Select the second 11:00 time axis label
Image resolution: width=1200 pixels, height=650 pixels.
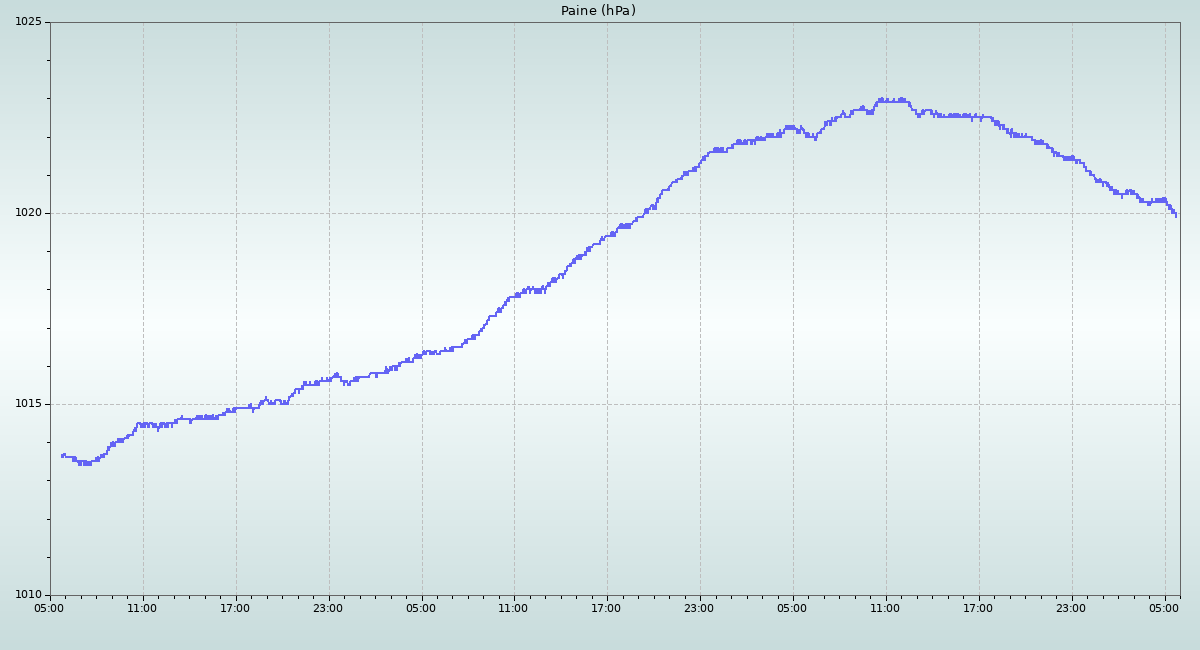coord(514,608)
